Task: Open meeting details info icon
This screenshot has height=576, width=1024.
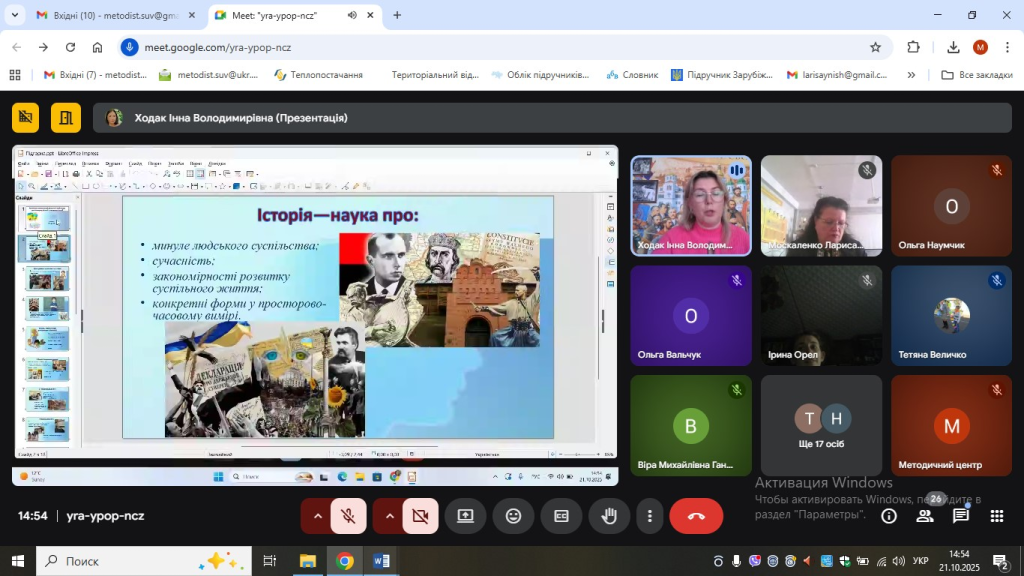Action: 888,516
